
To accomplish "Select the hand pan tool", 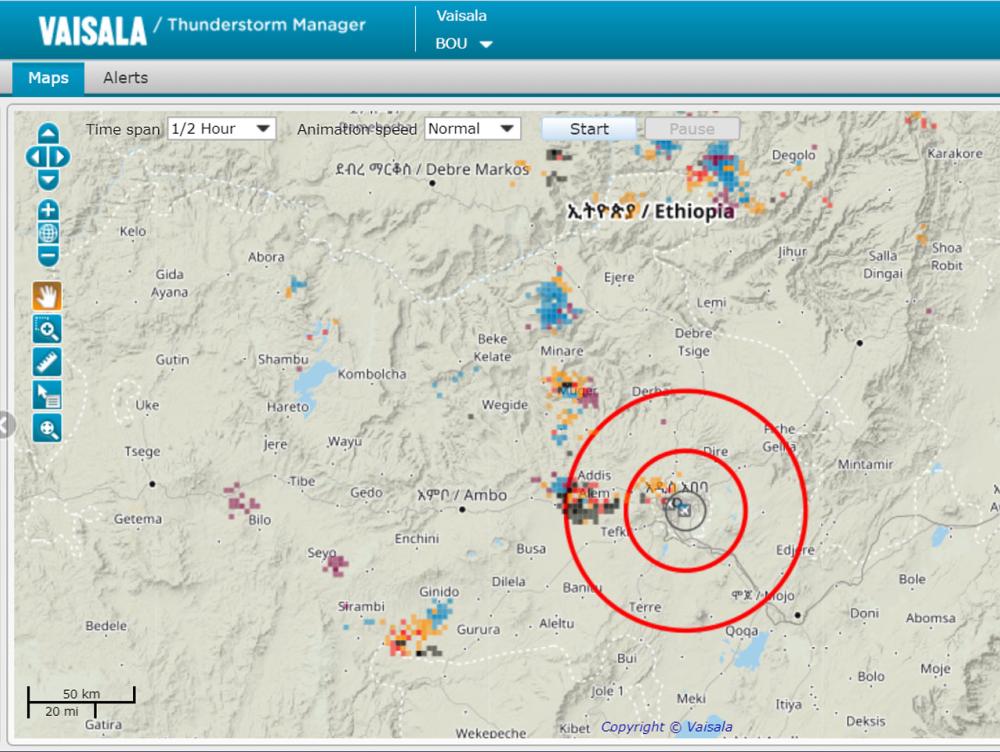I will tap(48, 295).
